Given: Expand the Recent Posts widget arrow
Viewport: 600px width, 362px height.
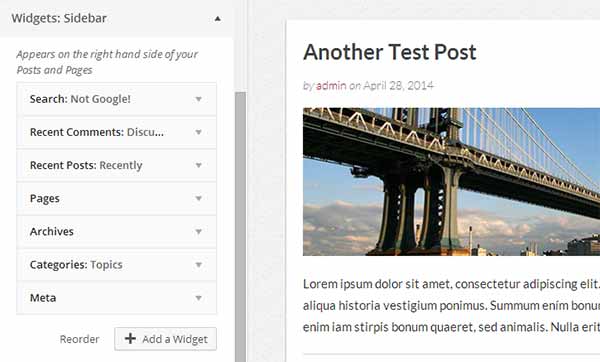Looking at the screenshot, I should point(199,165).
